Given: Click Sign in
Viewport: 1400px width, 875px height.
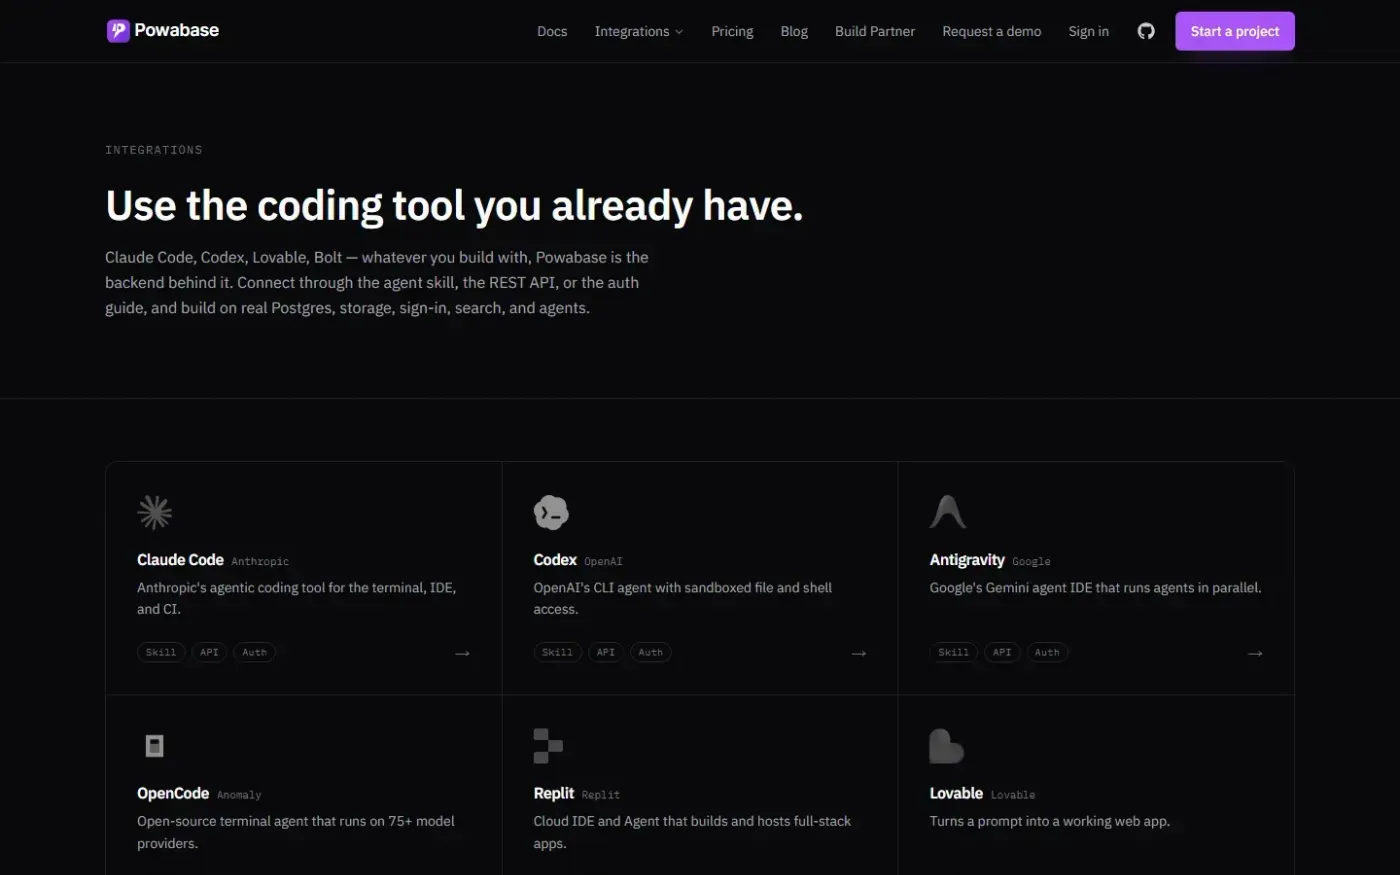Looking at the screenshot, I should pos(1088,31).
